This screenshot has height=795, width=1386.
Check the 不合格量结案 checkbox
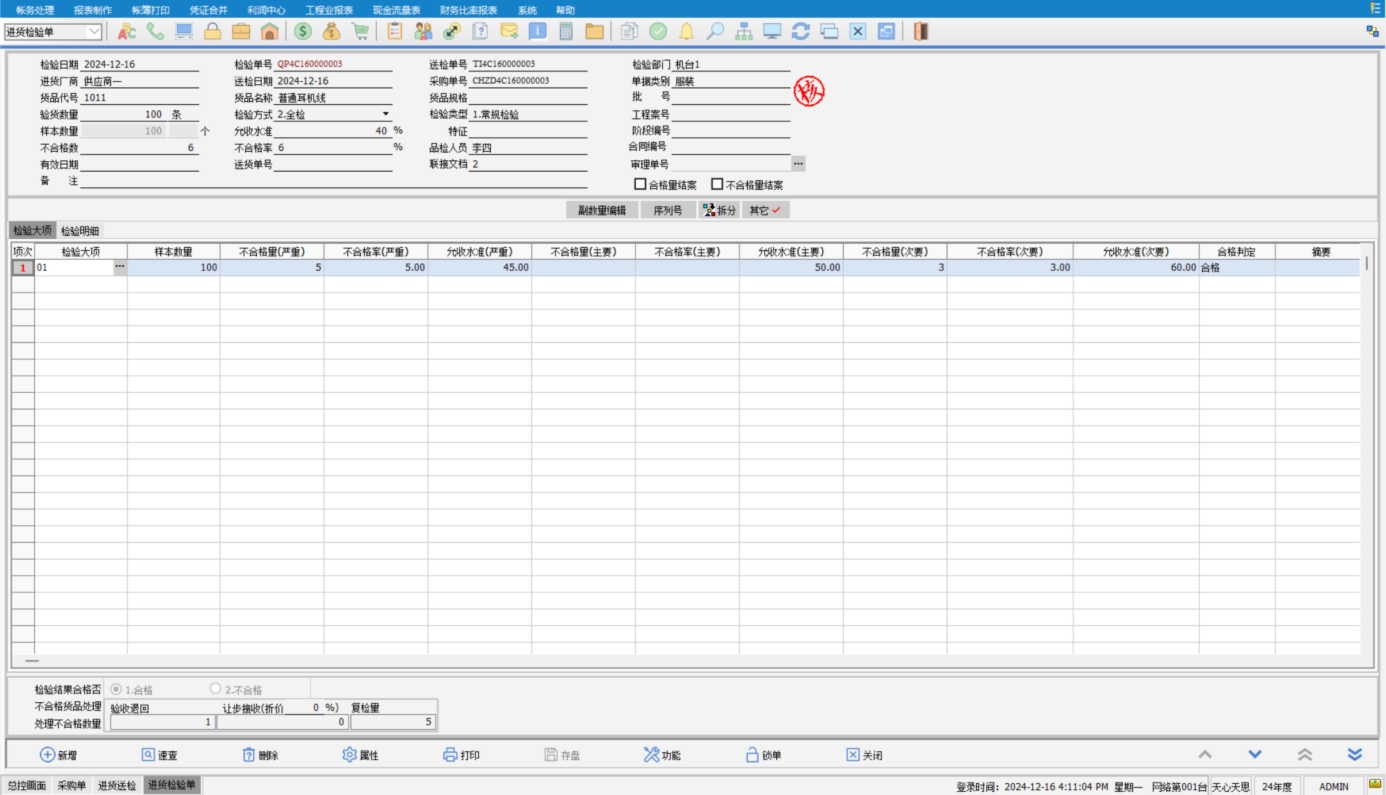717,184
